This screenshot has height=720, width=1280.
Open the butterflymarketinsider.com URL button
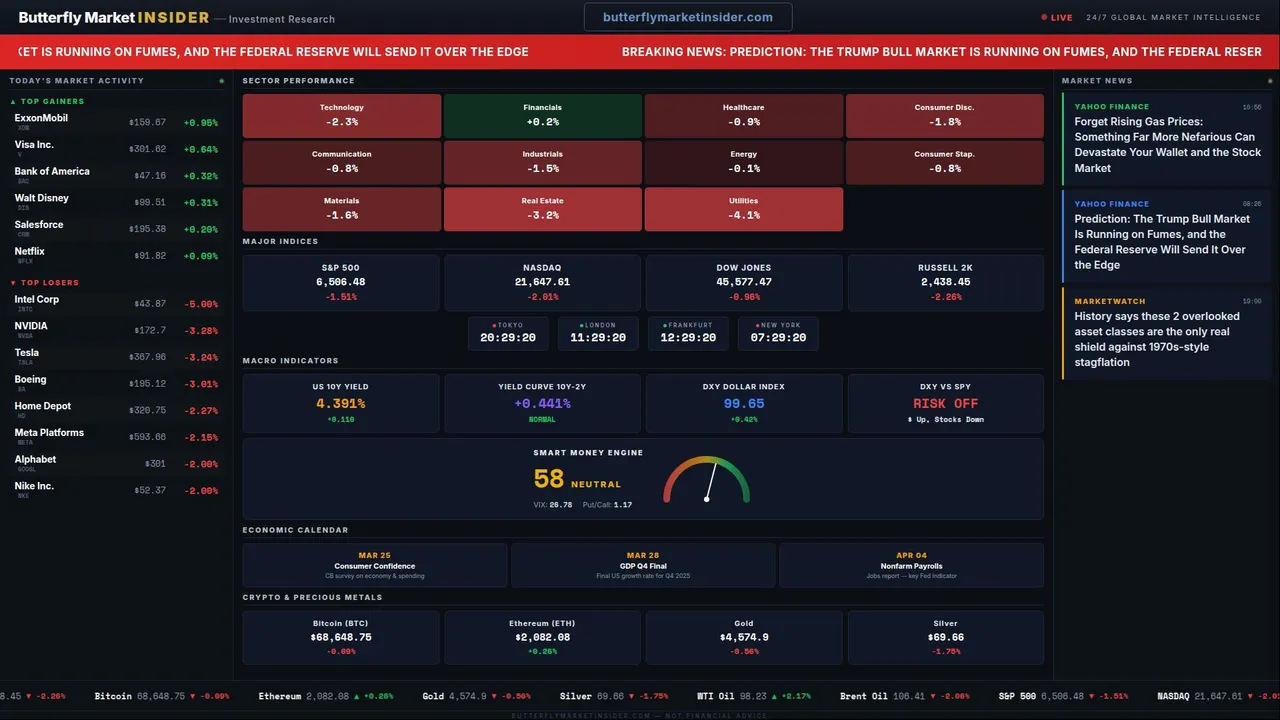(x=688, y=17)
